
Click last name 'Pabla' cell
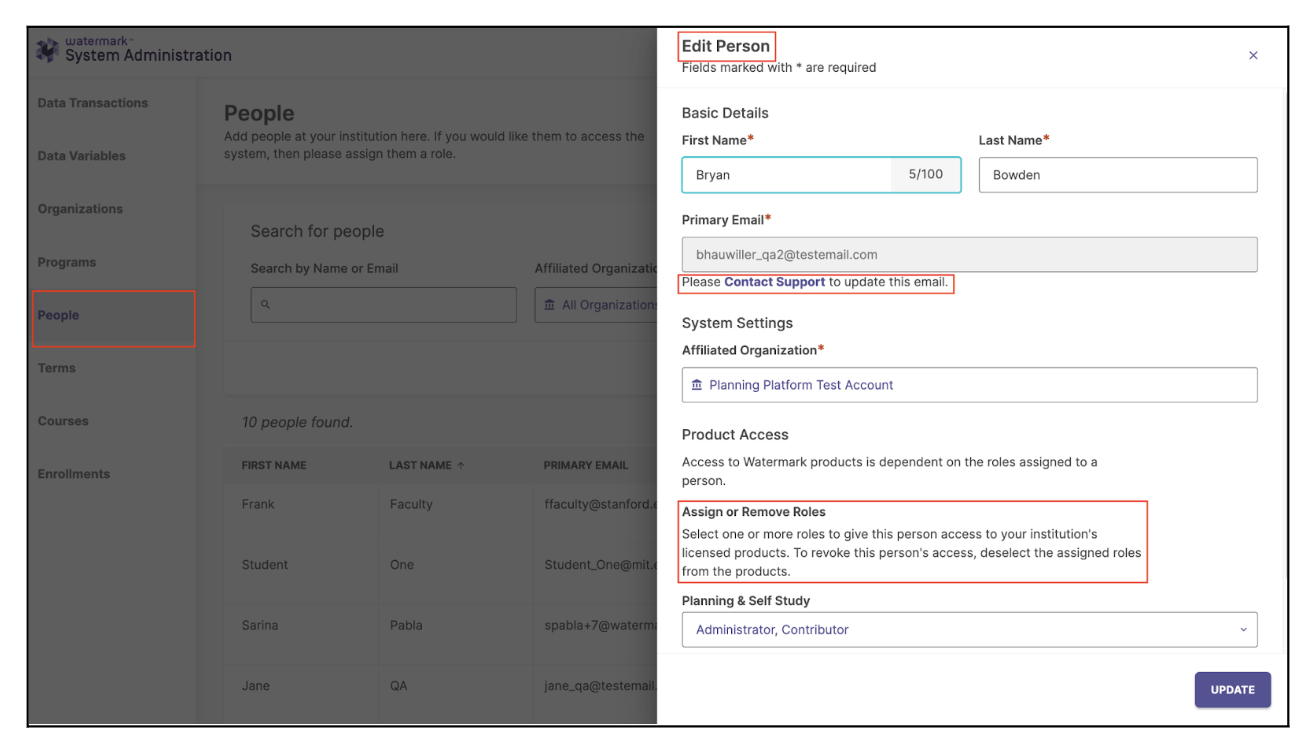(x=406, y=625)
